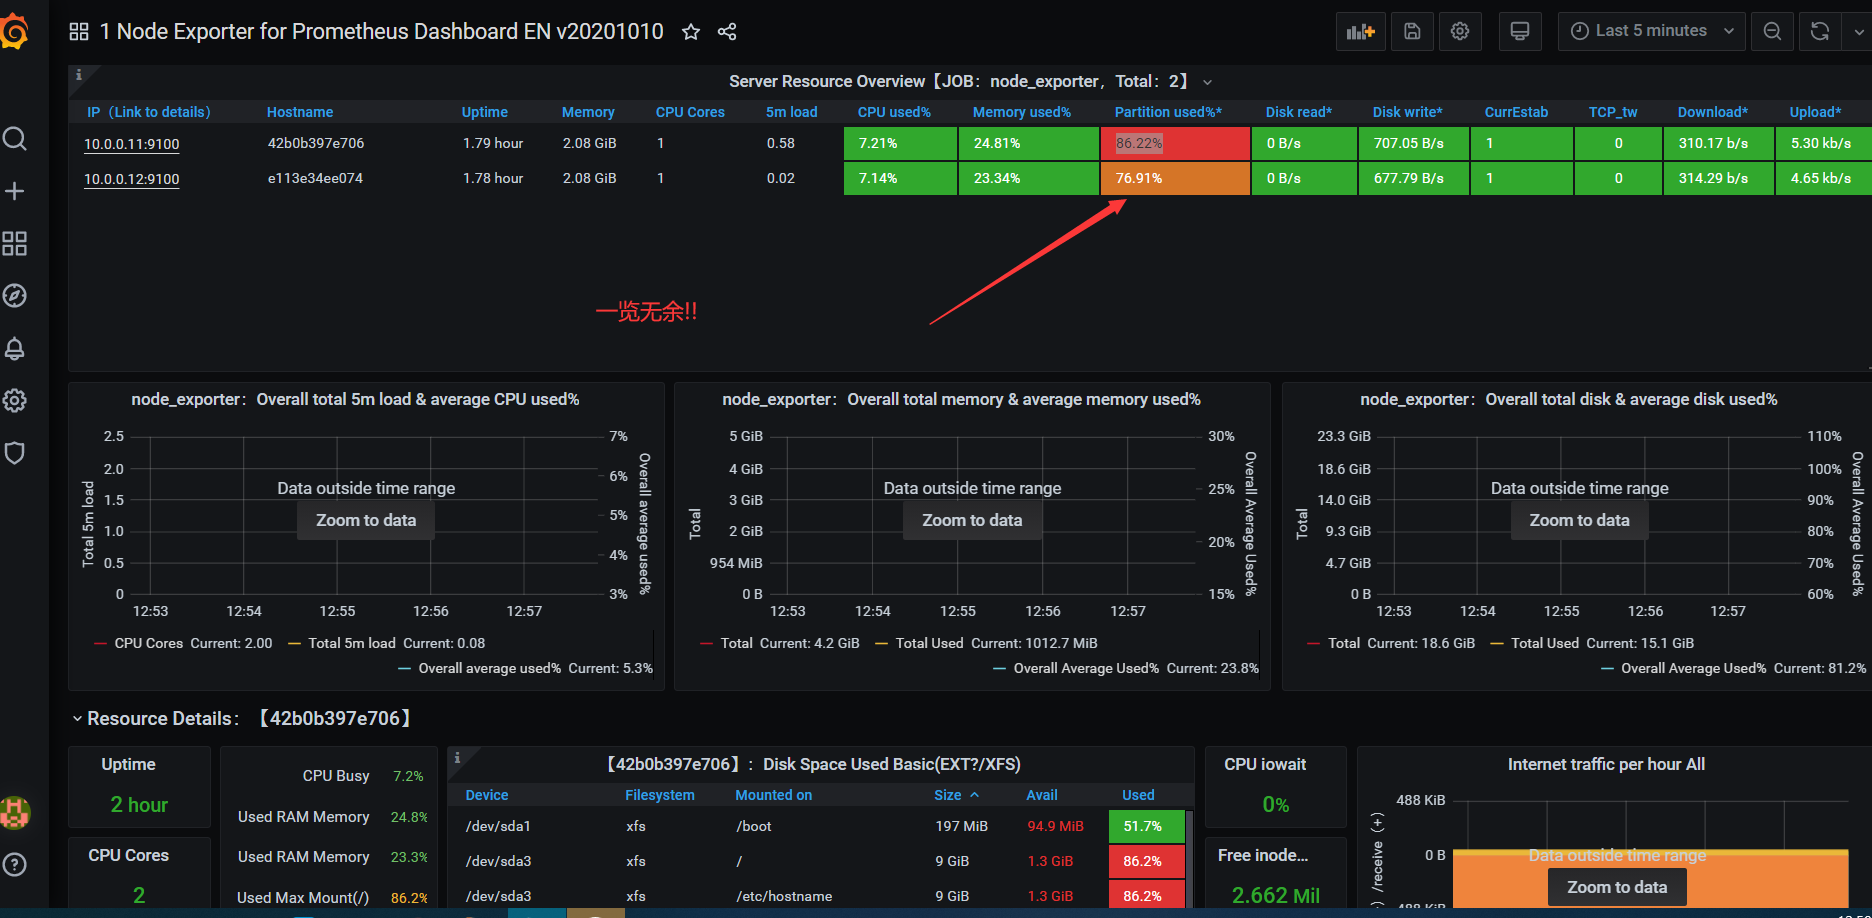This screenshot has height=918, width=1872.
Task: Sort disk table by Avail column
Action: (1042, 795)
